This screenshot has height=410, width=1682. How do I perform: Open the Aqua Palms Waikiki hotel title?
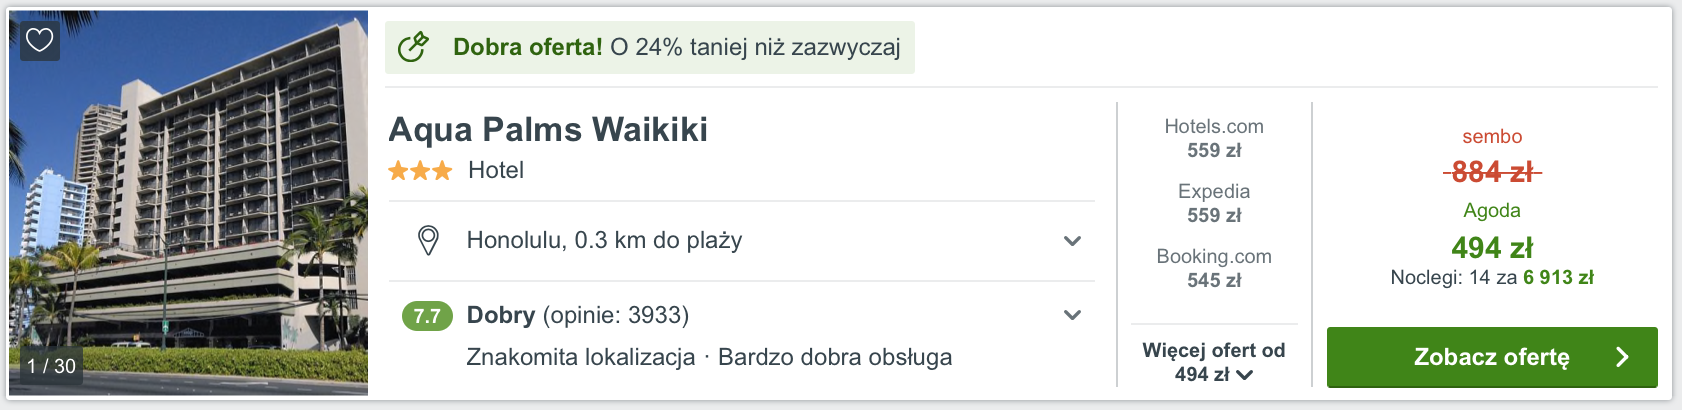[x=548, y=129]
